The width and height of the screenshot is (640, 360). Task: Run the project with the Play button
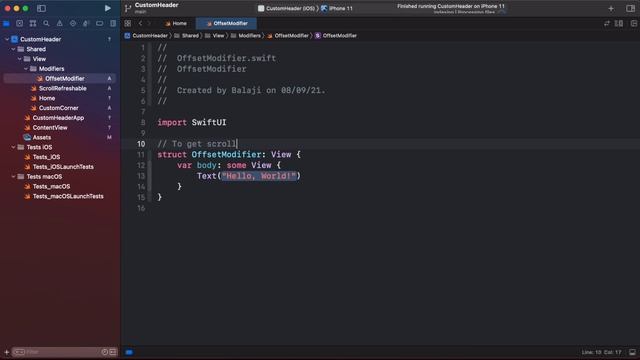[107, 8]
